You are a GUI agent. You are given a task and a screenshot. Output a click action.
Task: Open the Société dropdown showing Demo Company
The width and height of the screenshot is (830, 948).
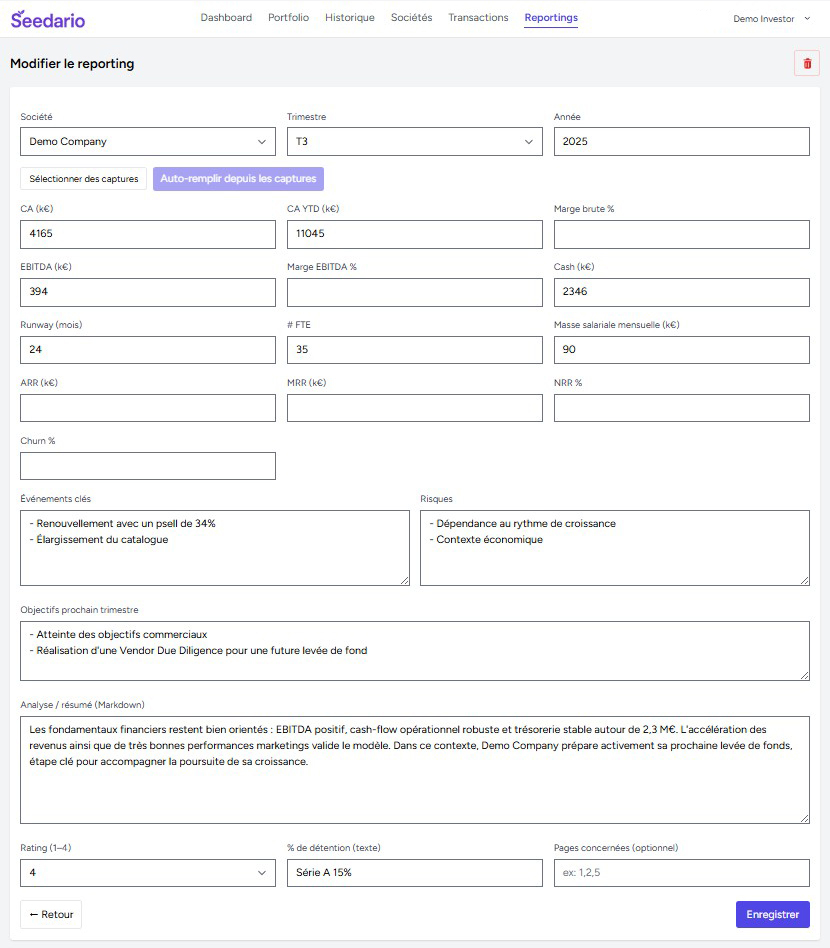point(147,142)
